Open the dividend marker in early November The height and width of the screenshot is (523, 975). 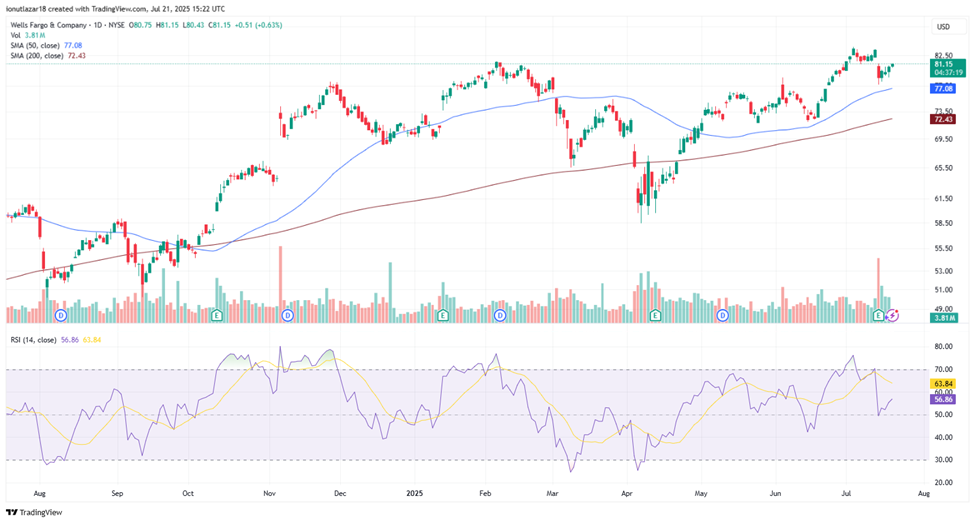[x=287, y=315]
